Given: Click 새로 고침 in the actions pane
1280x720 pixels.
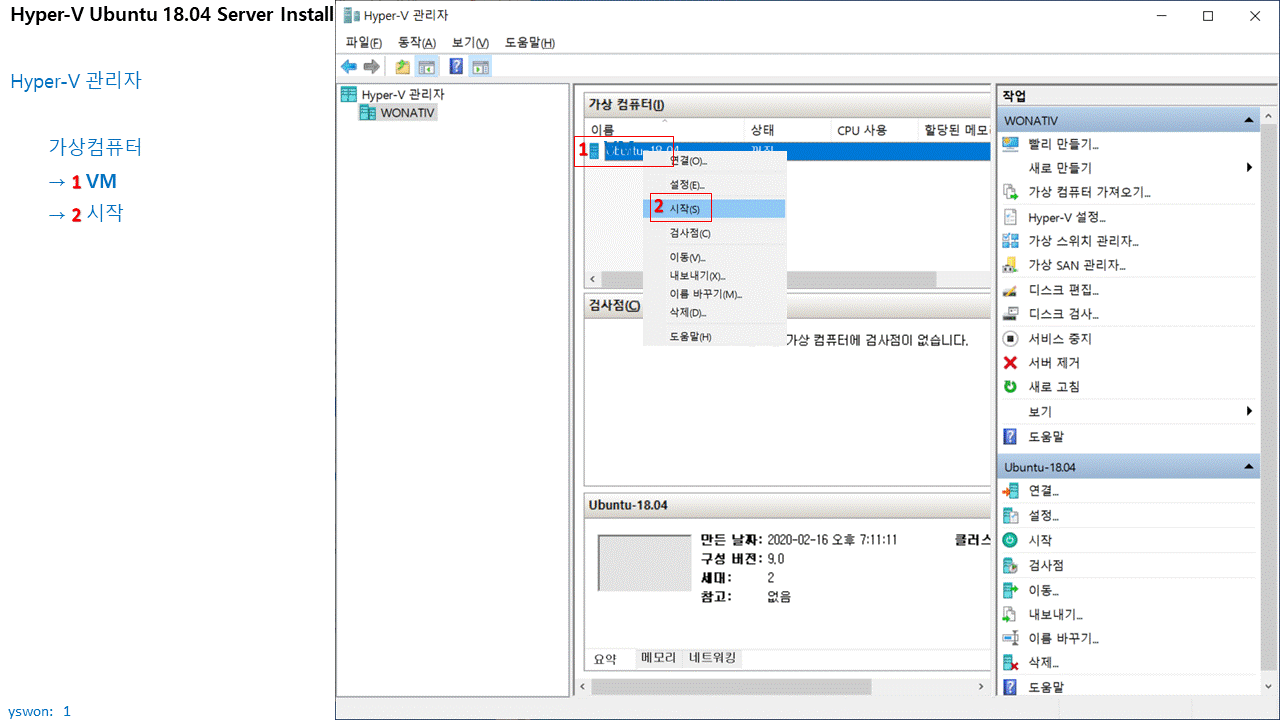Looking at the screenshot, I should coord(1054,387).
